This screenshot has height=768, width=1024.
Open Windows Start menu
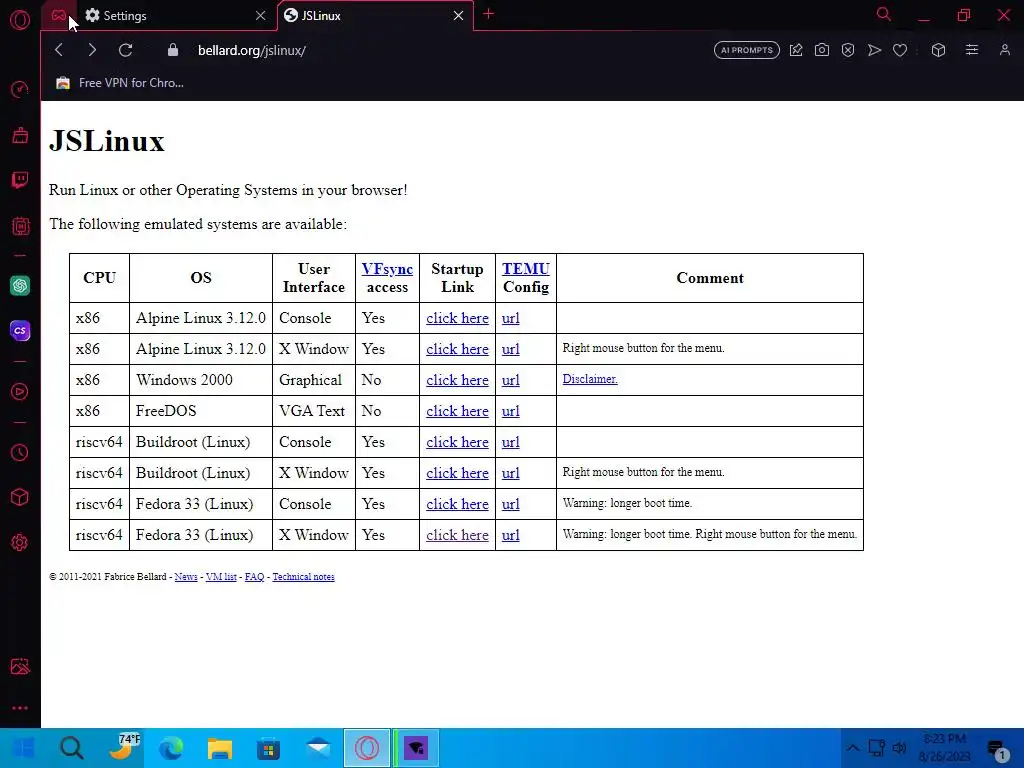24,748
